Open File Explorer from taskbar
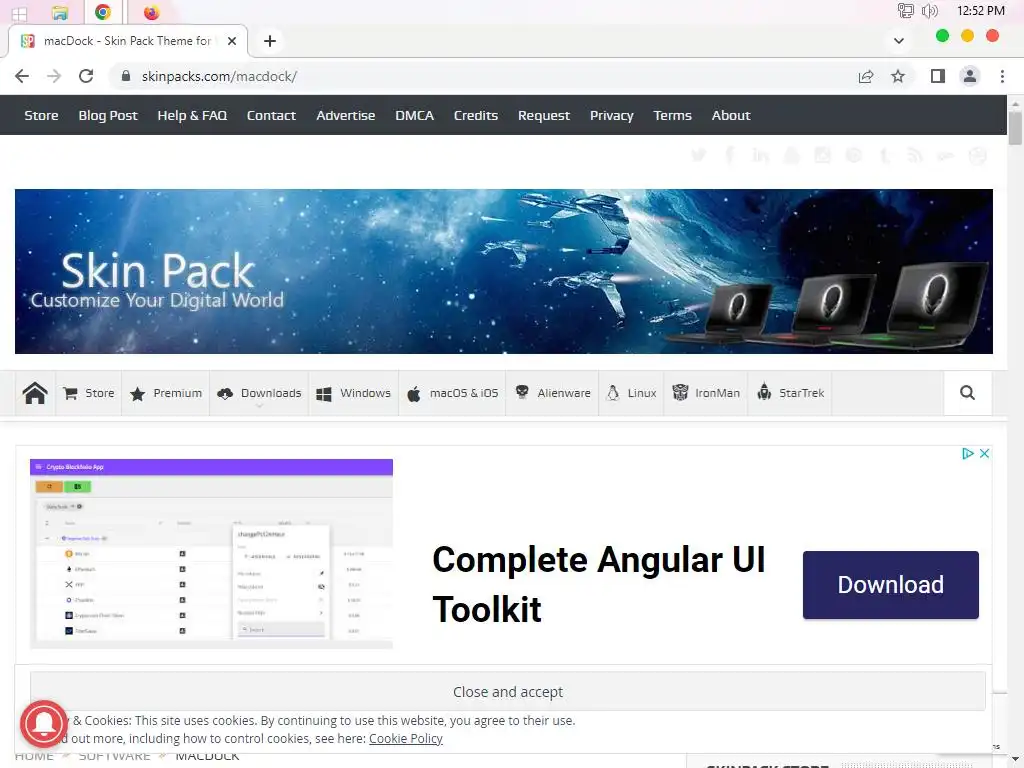 (59, 12)
